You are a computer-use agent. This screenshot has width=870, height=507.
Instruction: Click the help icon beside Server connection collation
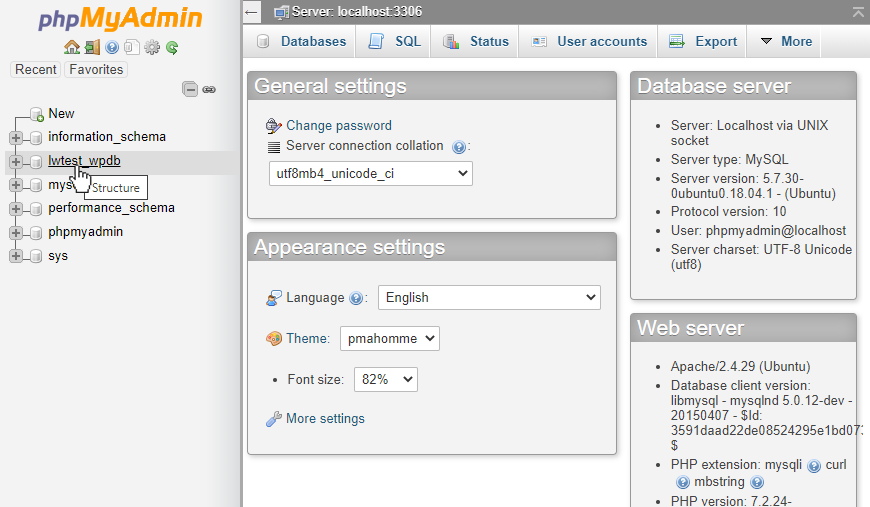point(459,147)
